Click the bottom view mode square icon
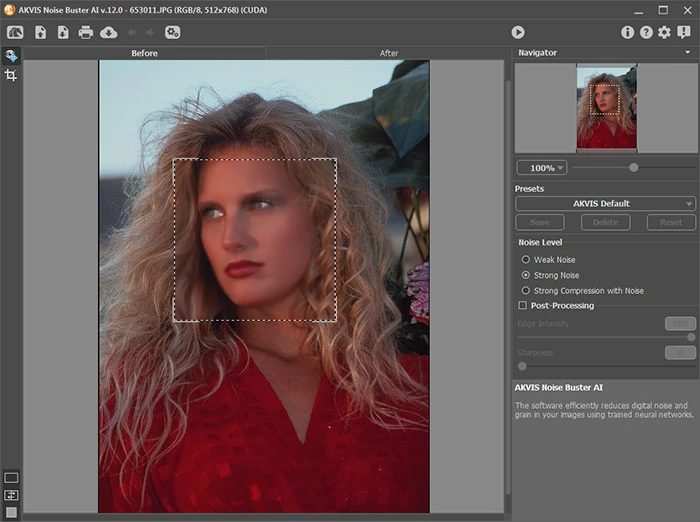This screenshot has width=700, height=522. [x=11, y=512]
